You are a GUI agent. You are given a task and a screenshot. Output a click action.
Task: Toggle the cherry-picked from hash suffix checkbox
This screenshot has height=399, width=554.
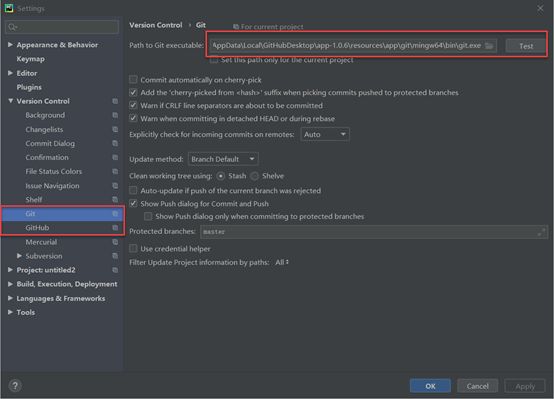click(x=133, y=93)
